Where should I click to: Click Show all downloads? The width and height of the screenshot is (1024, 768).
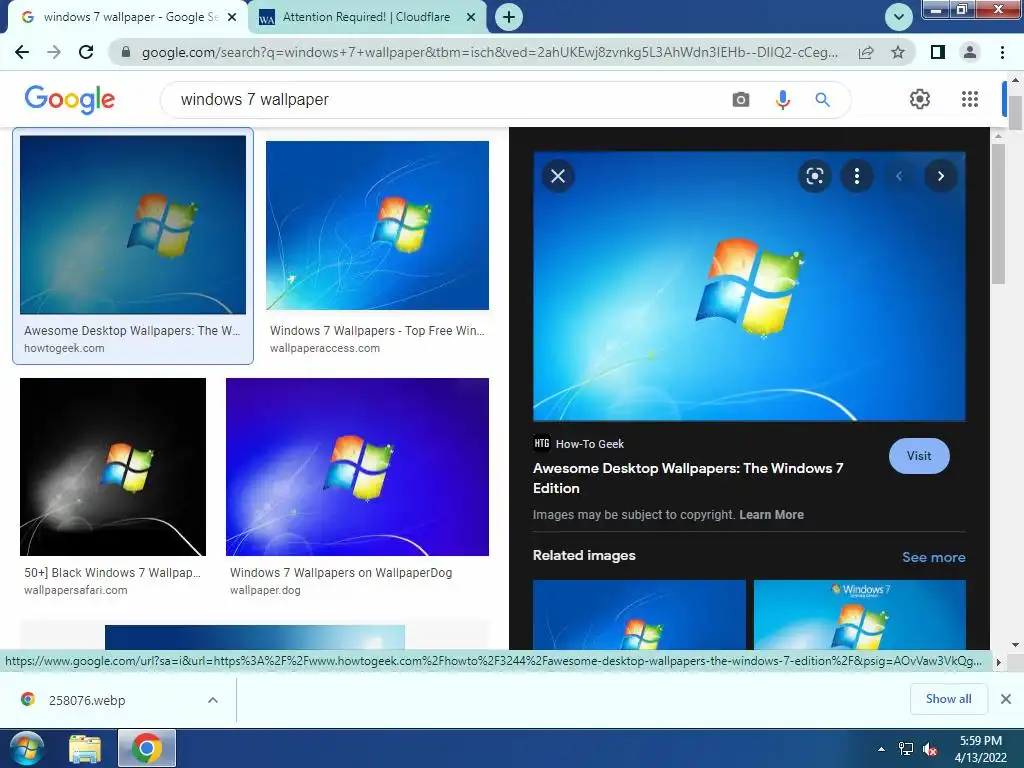[948, 699]
